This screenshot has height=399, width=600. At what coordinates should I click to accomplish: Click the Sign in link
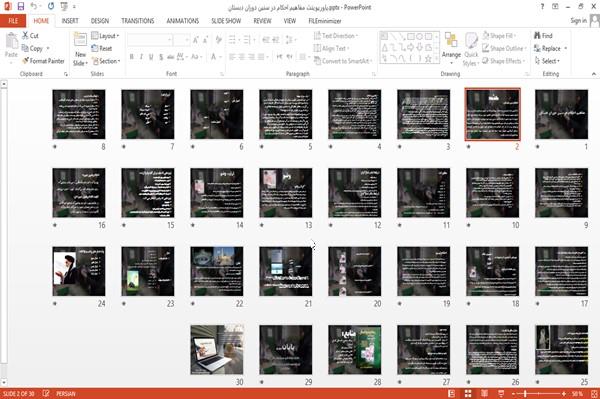(578, 21)
